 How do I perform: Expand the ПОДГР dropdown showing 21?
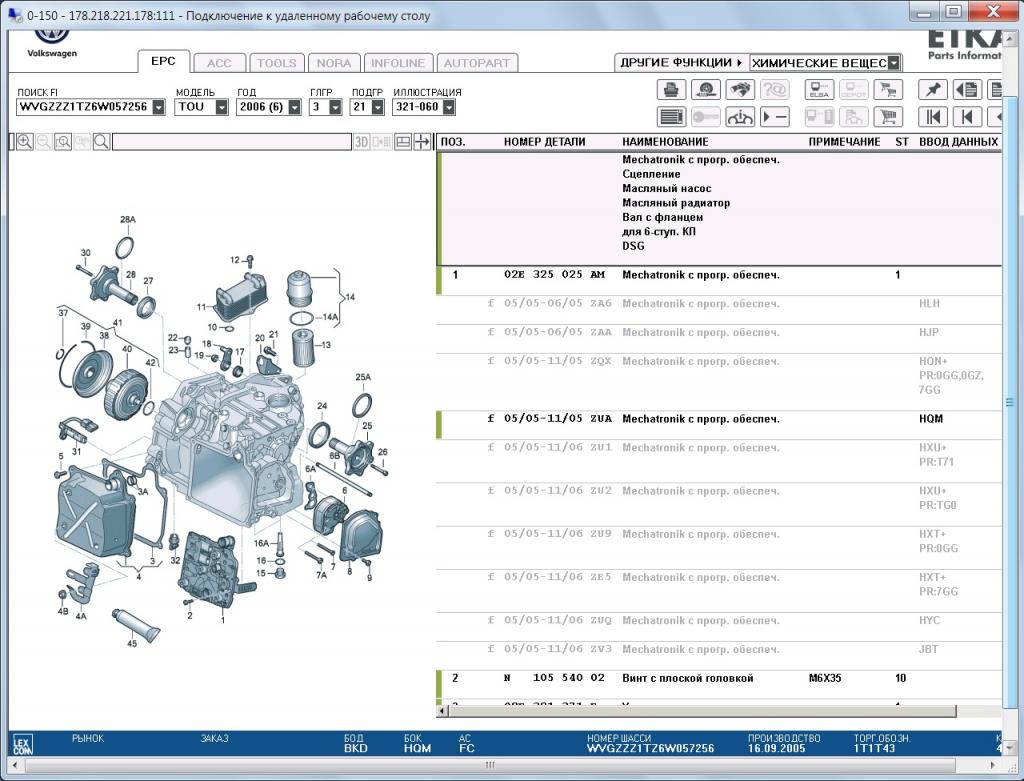pyautogui.click(x=377, y=107)
